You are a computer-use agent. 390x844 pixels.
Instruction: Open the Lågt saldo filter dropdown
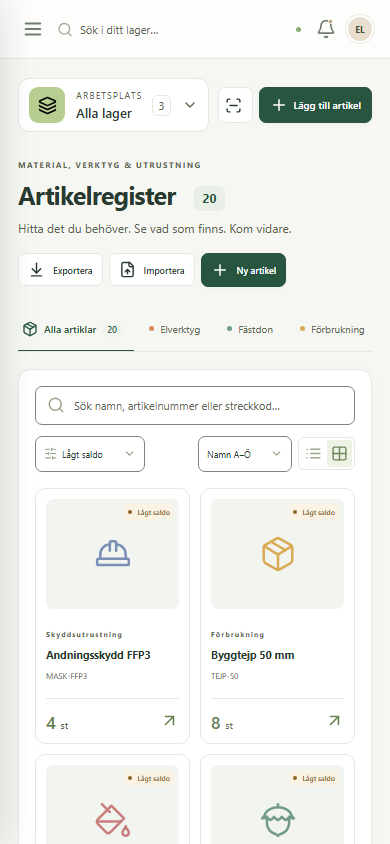coord(90,454)
